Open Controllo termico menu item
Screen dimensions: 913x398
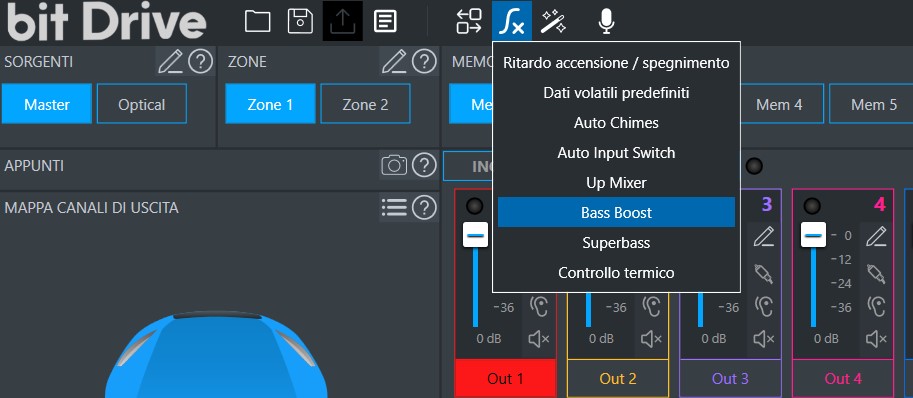(x=616, y=272)
